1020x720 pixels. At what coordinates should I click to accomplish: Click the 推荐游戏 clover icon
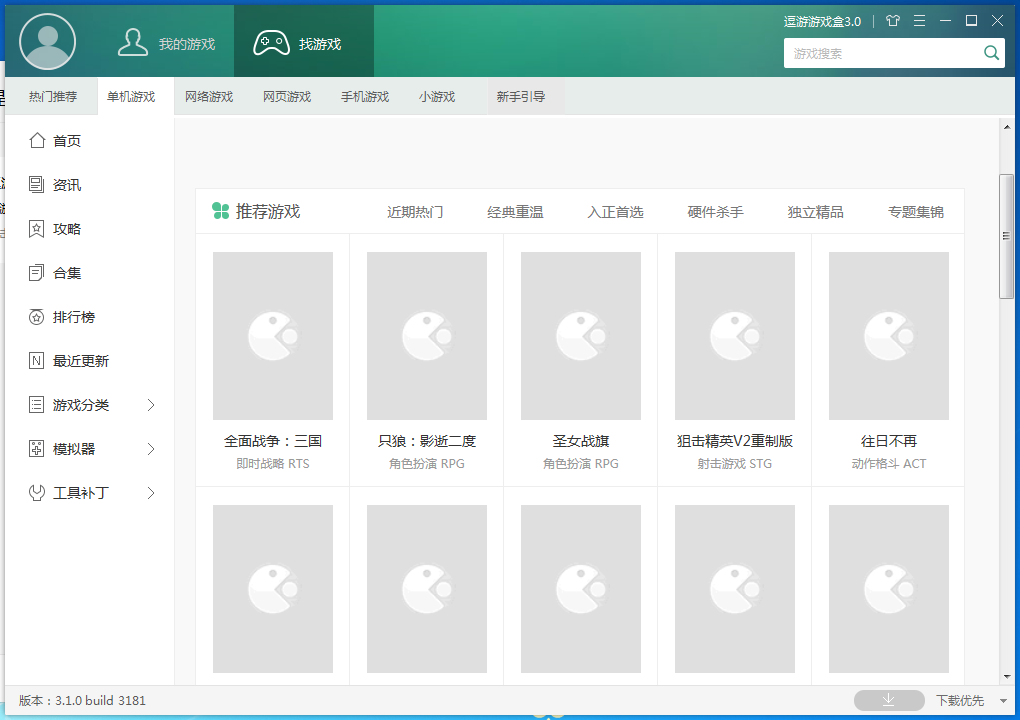[221, 211]
